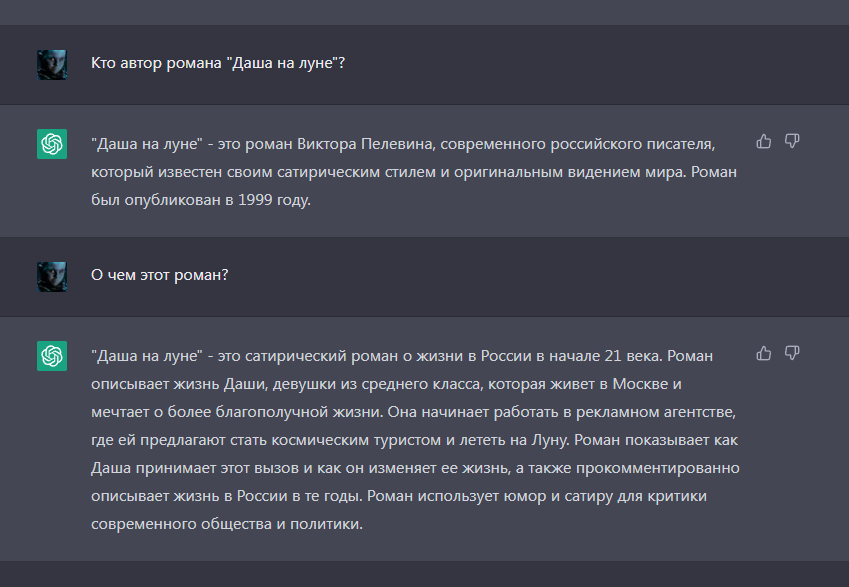Dislike the answer describing the novel's plot
The image size is (849, 587).
coord(792,353)
